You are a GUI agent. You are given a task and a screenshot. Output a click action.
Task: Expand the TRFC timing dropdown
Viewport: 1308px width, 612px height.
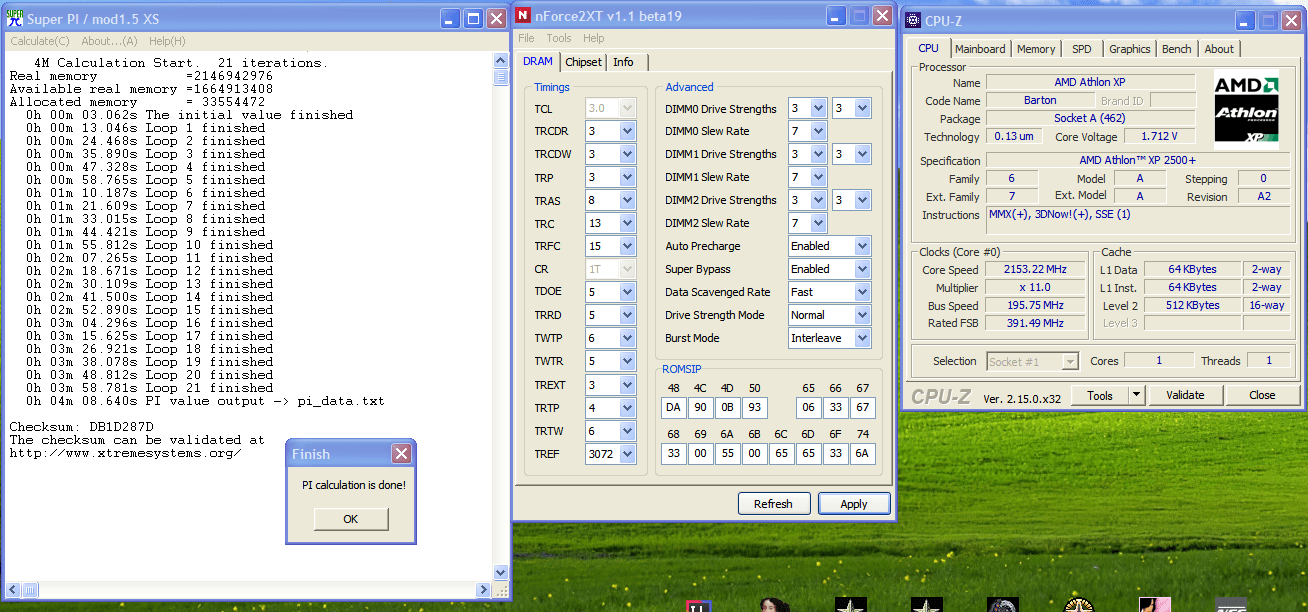tap(628, 246)
